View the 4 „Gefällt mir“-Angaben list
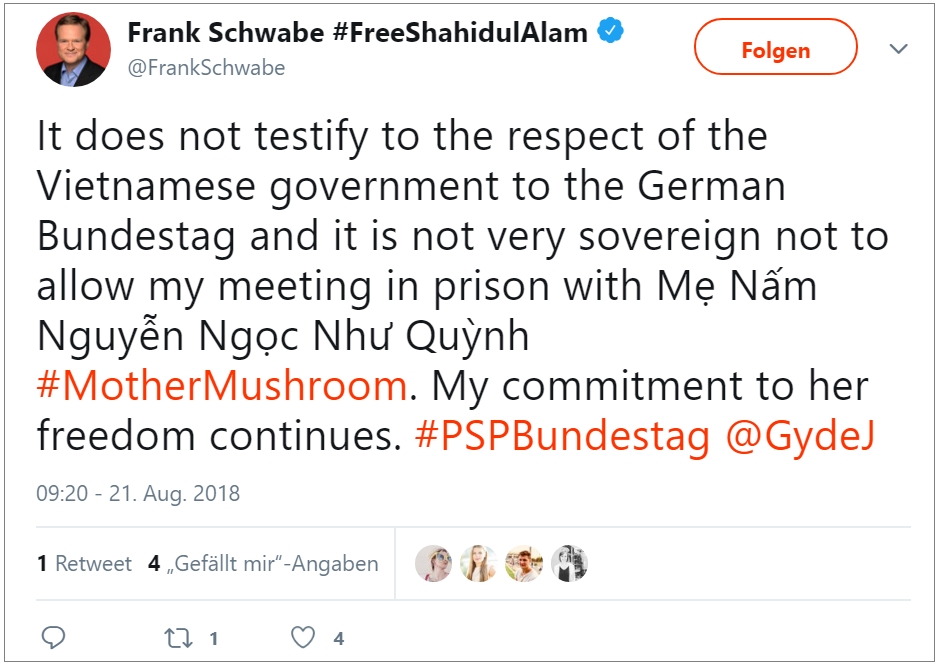Viewport: 937px width, 666px height. point(263,564)
